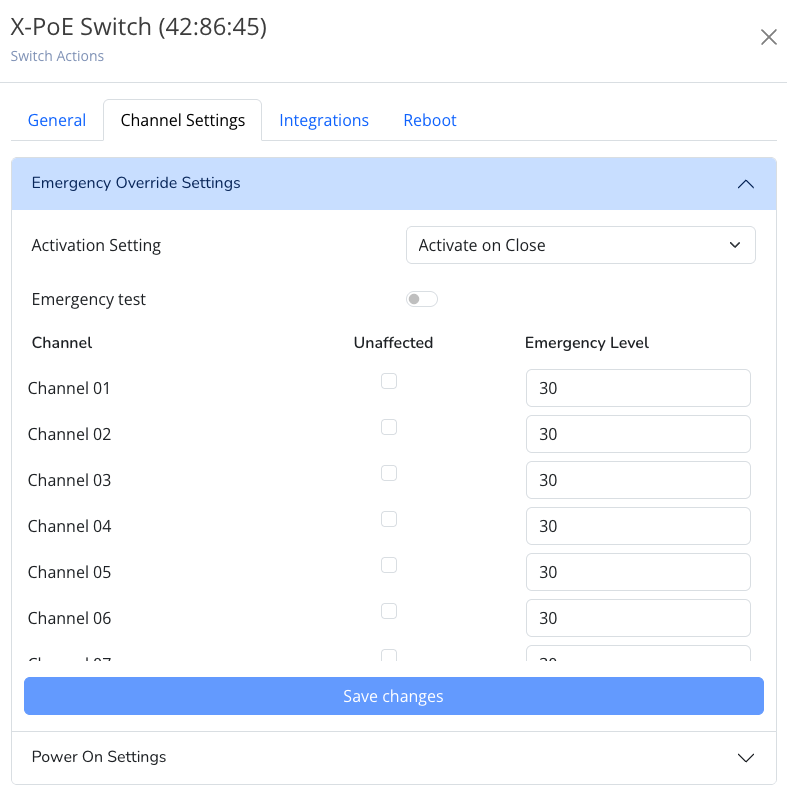Select the Channel Settings tab
Image resolution: width=787 pixels, height=795 pixels.
[x=182, y=120]
